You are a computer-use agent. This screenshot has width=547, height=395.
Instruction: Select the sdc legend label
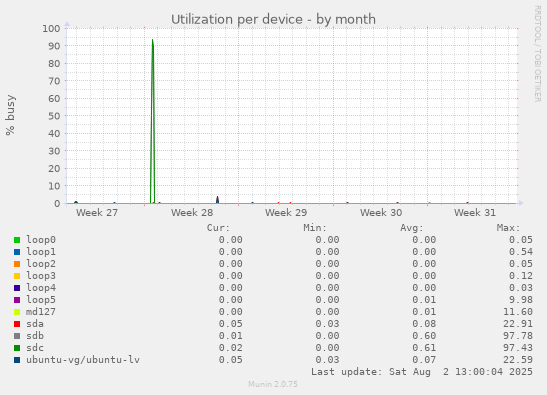pos(35,348)
